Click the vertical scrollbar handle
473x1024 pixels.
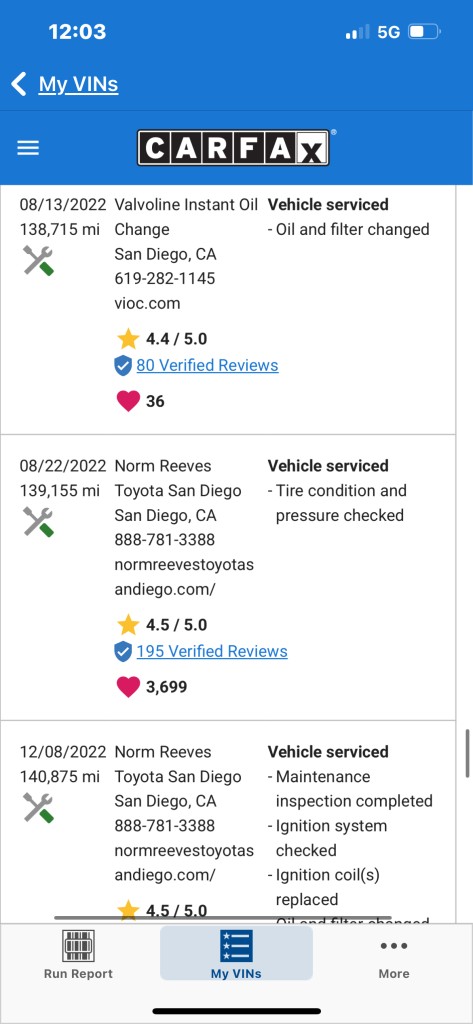pos(467,753)
